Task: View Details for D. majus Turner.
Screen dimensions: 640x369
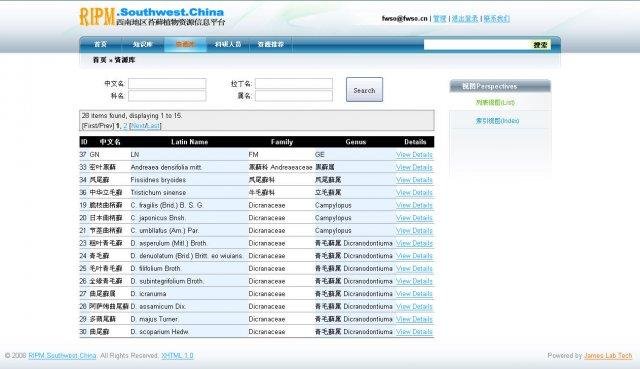Action: coord(414,319)
